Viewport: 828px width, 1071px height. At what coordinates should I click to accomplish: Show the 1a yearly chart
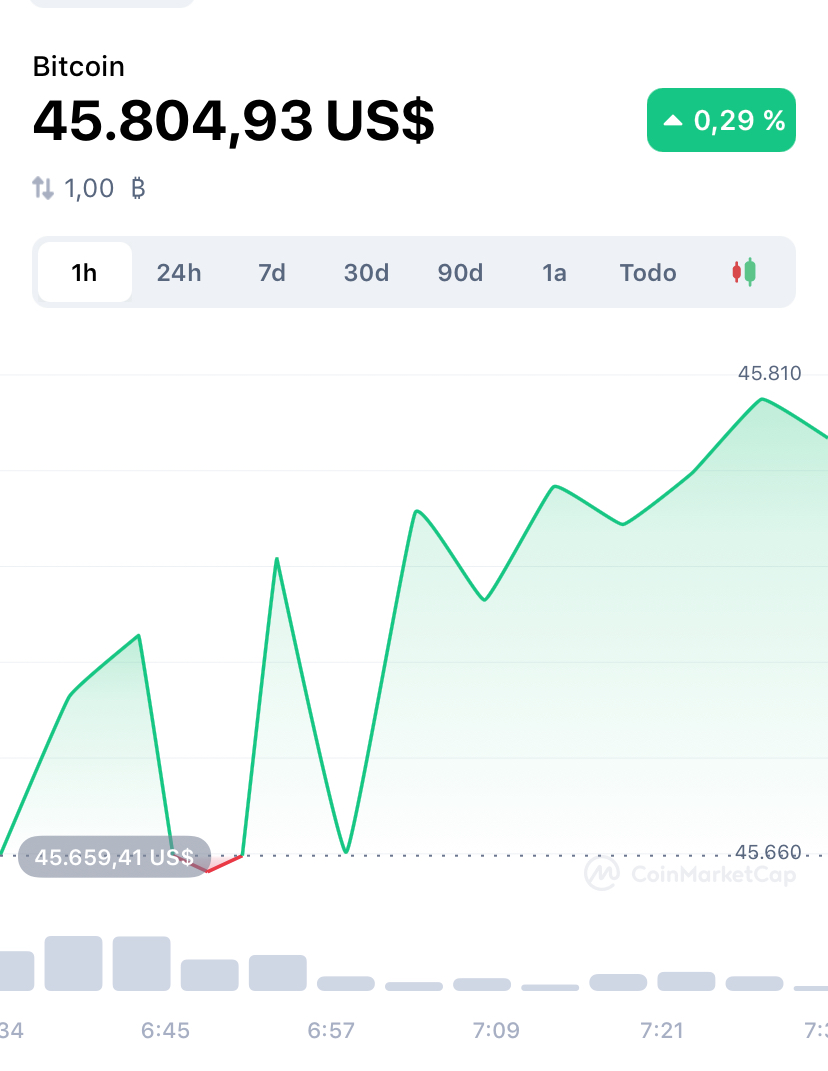pyautogui.click(x=554, y=273)
